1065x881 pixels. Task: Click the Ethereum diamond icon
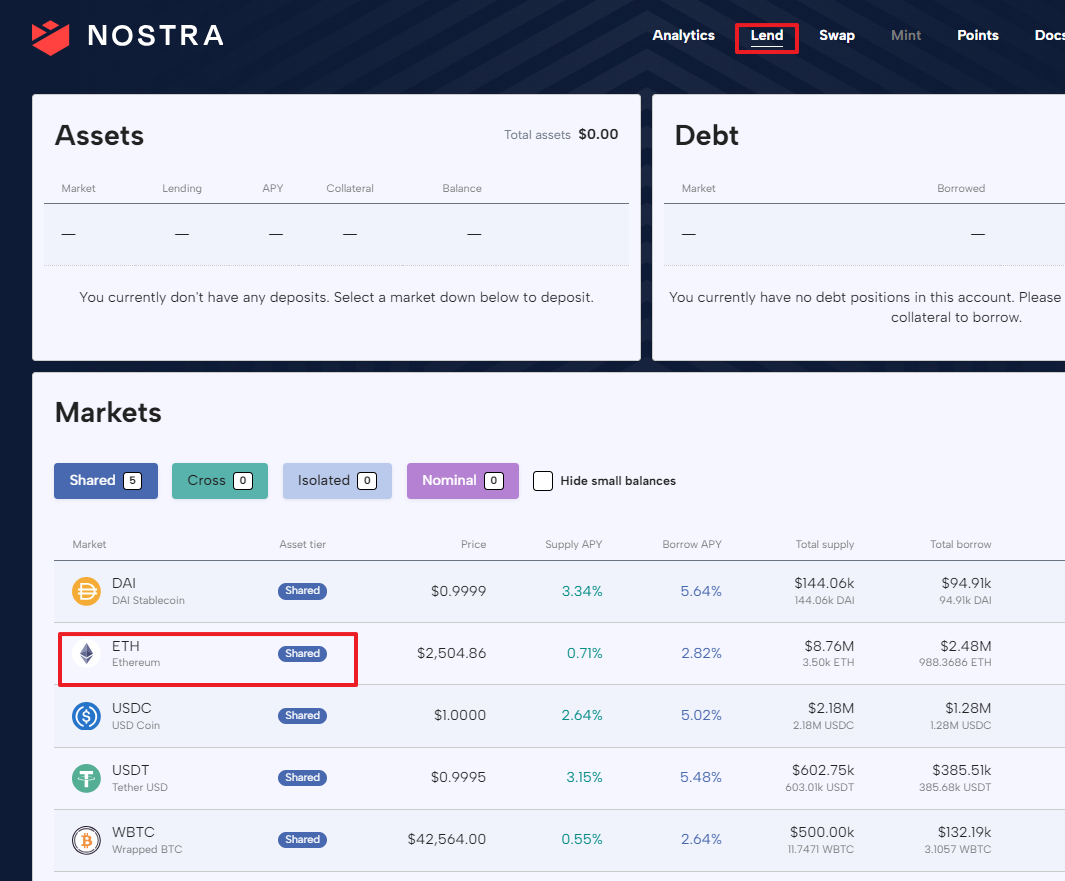[86, 653]
